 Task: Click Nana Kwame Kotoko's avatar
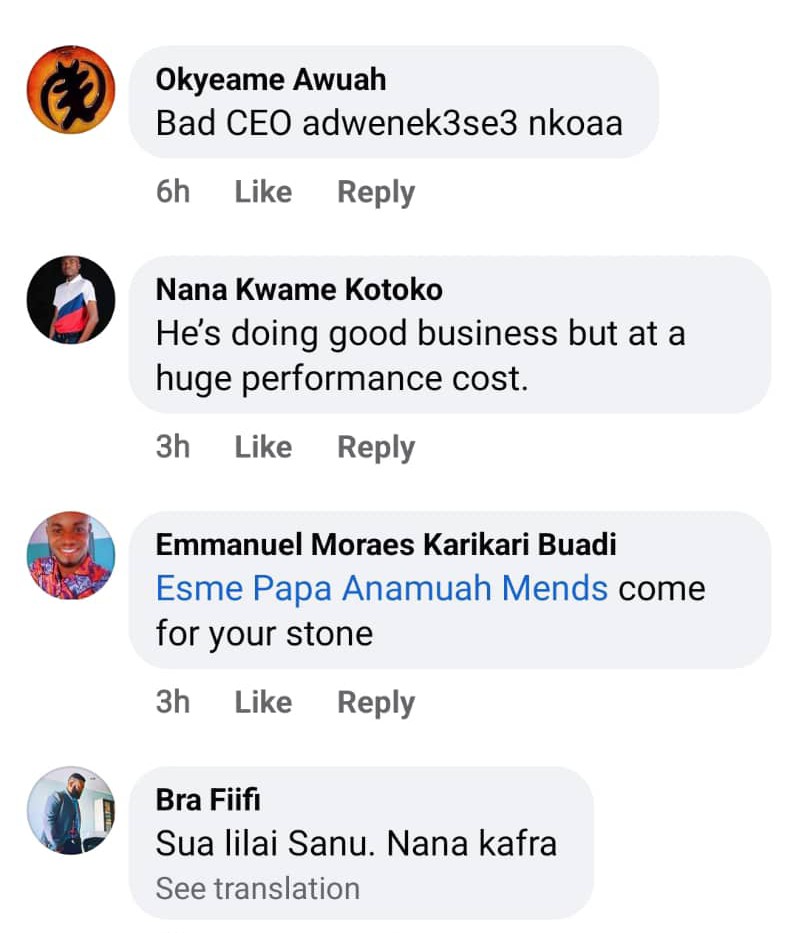[71, 300]
